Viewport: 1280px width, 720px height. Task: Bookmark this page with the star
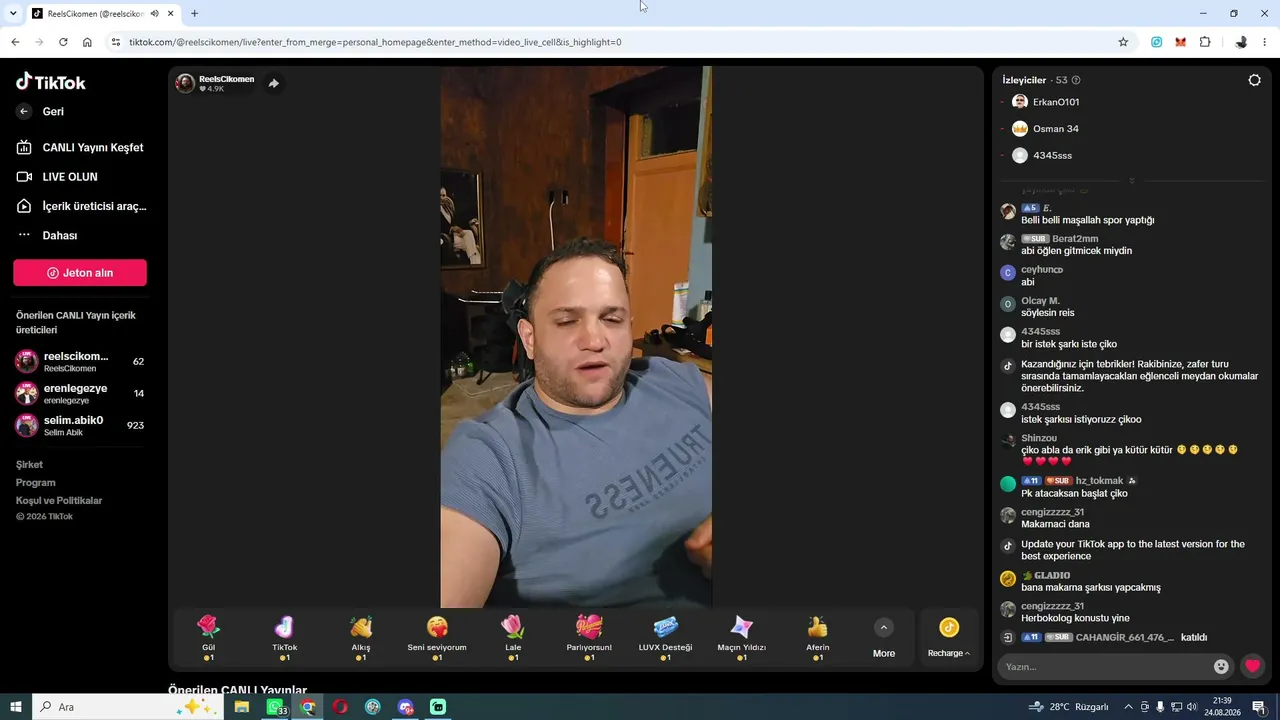pos(1123,42)
